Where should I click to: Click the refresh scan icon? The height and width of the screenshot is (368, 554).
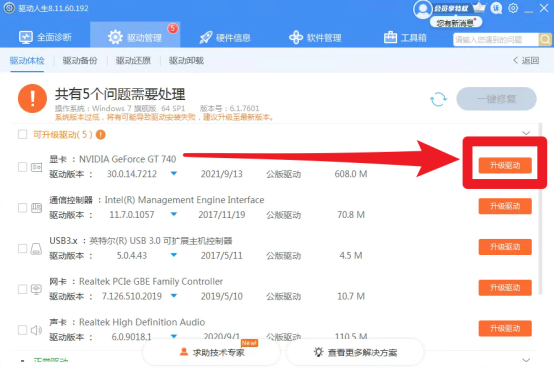click(438, 99)
